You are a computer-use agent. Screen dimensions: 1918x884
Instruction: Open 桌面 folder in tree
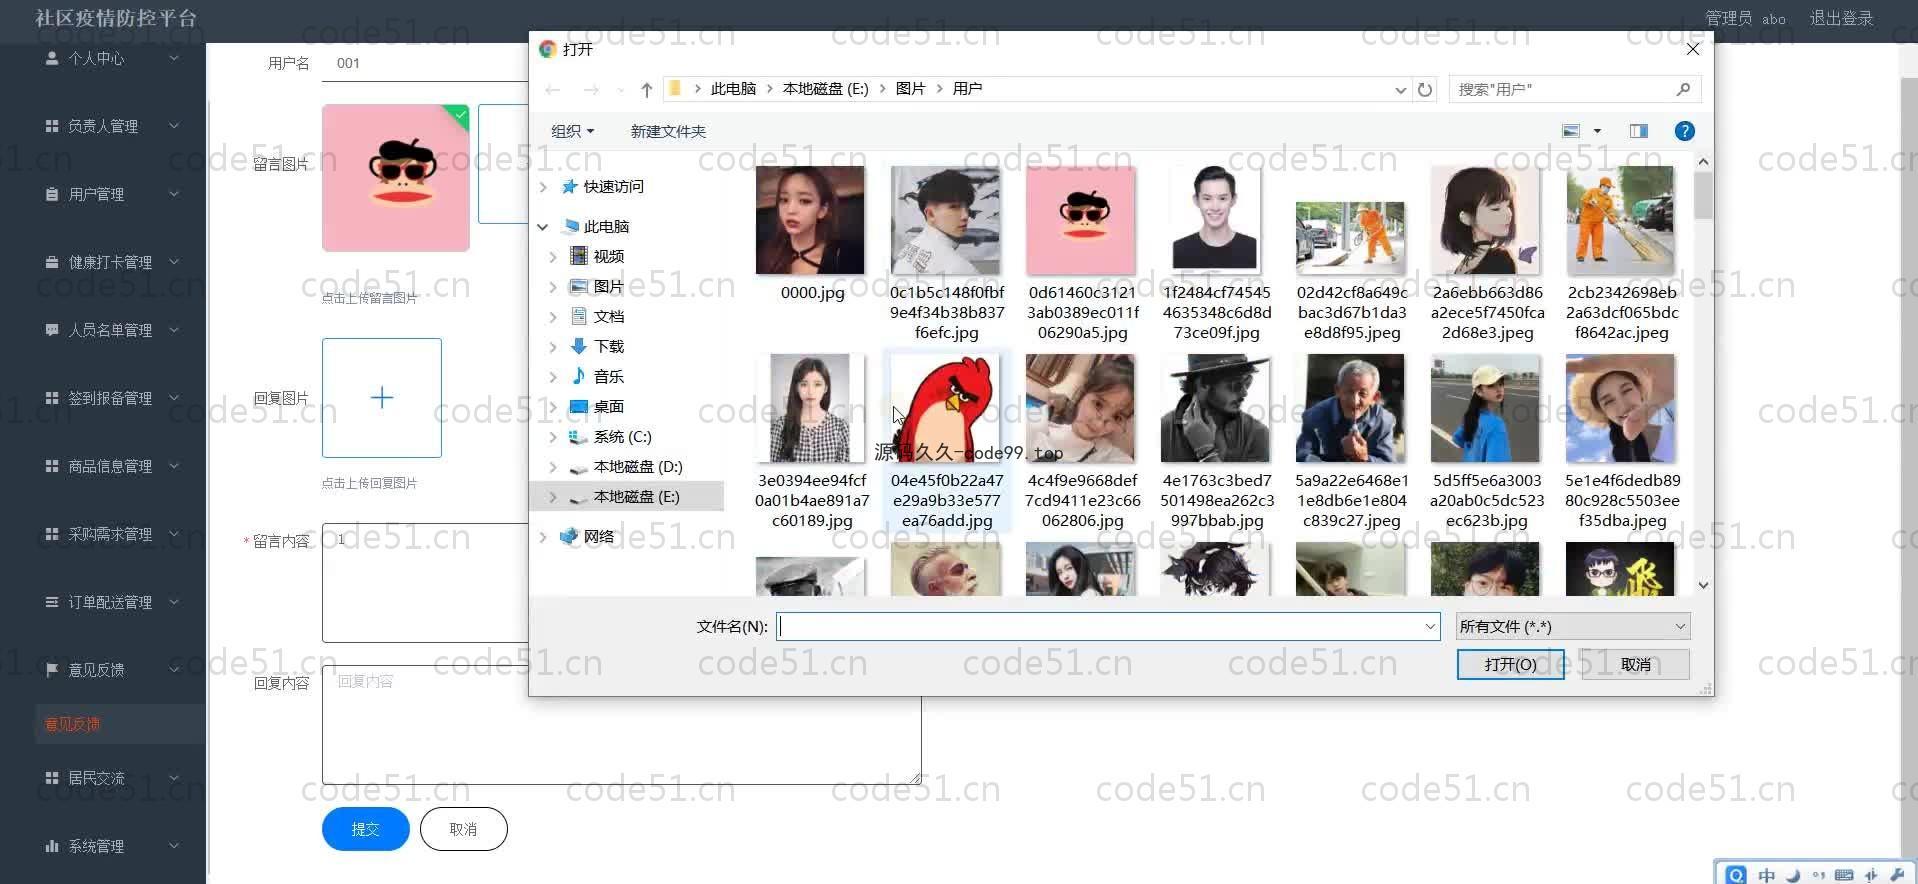[x=608, y=407]
